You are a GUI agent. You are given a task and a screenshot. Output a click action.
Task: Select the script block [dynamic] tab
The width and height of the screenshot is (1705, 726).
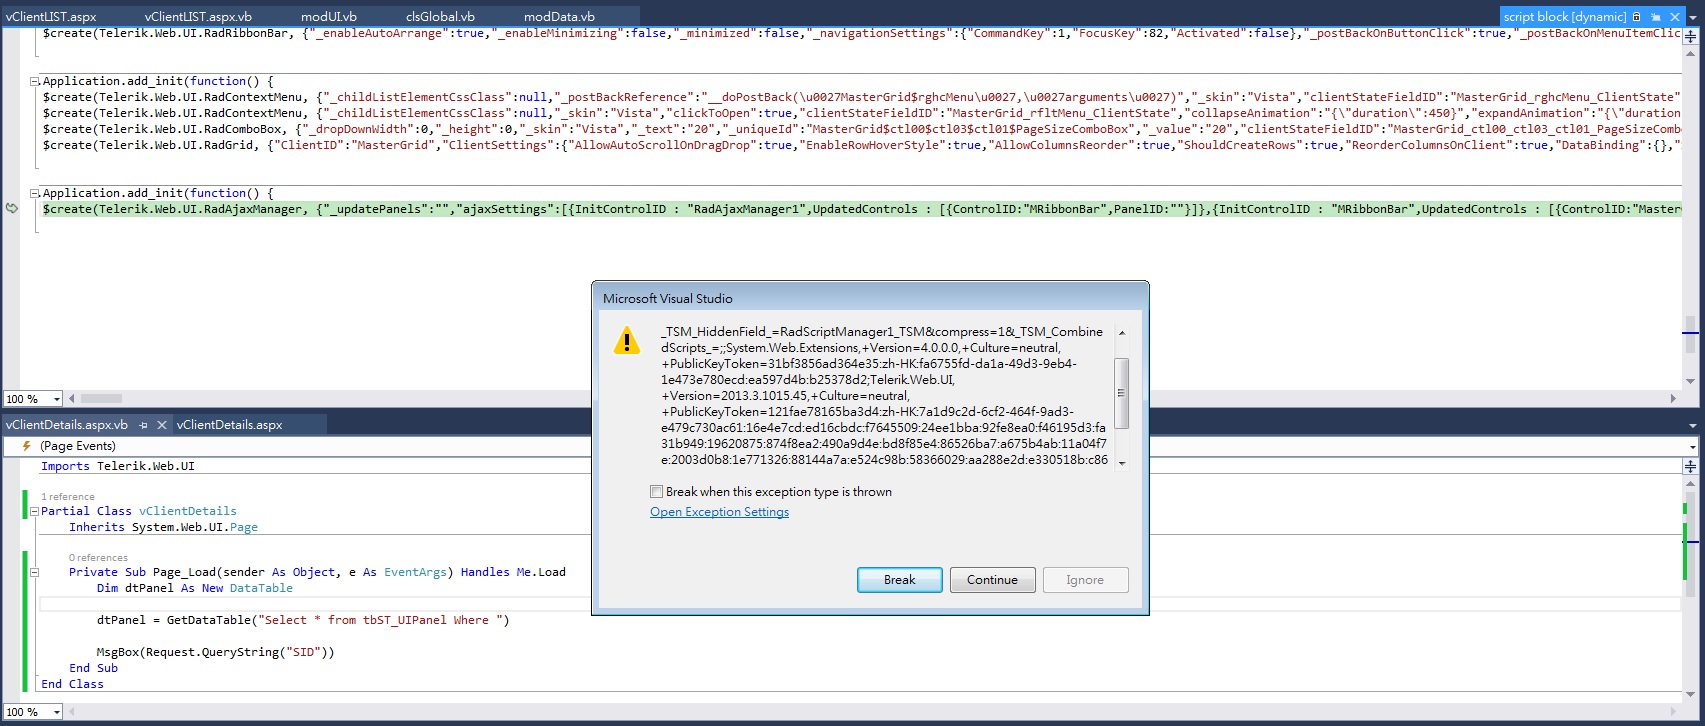click(x=1565, y=17)
